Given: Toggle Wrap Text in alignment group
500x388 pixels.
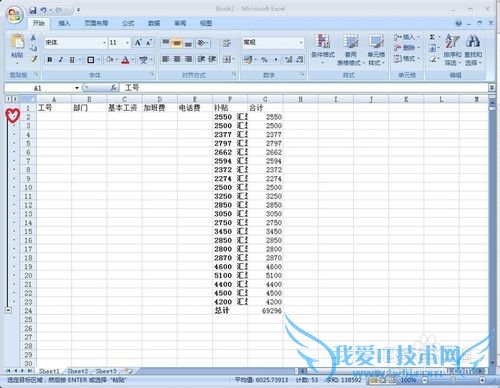Looking at the screenshot, I should pos(227,43).
